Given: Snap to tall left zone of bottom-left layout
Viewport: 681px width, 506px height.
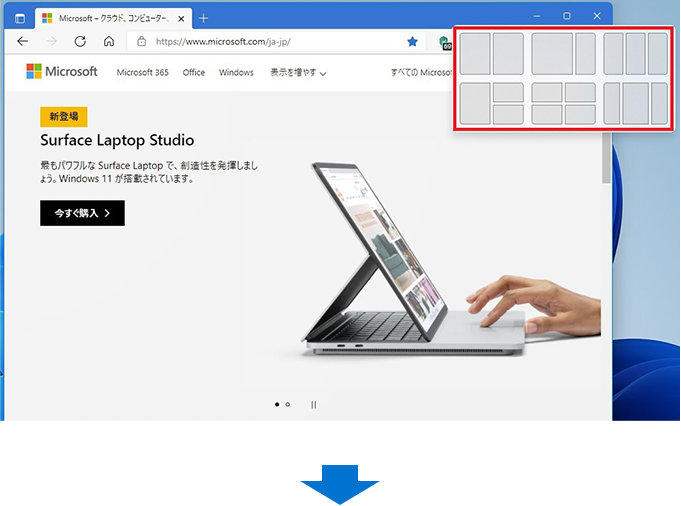Looking at the screenshot, I should click(475, 103).
